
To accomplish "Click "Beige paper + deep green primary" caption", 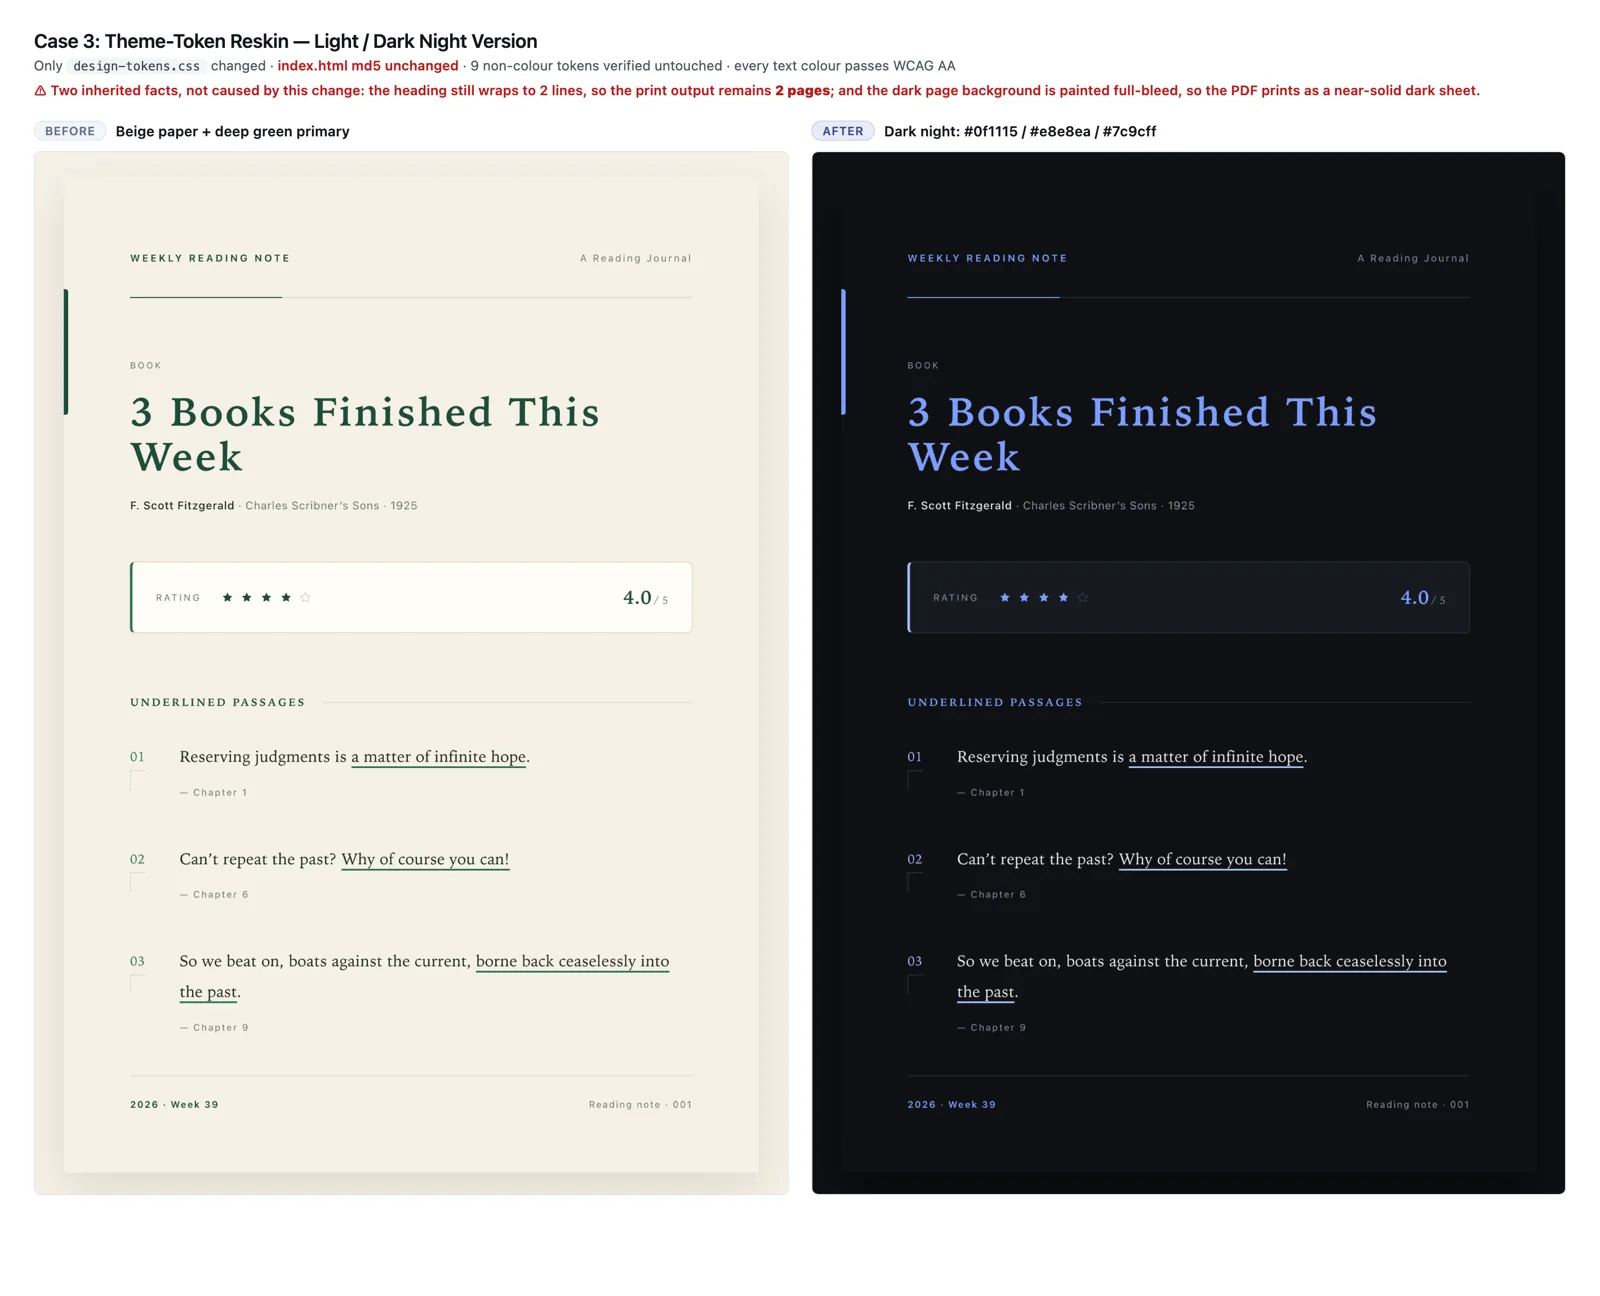I will (233, 131).
